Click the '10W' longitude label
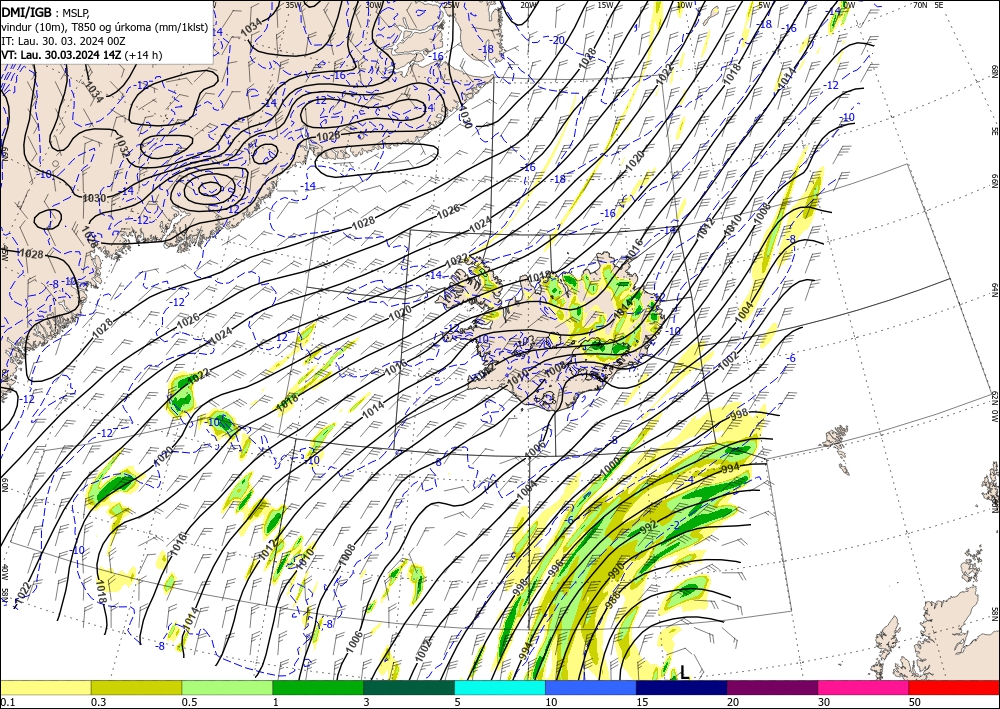 (x=684, y=5)
